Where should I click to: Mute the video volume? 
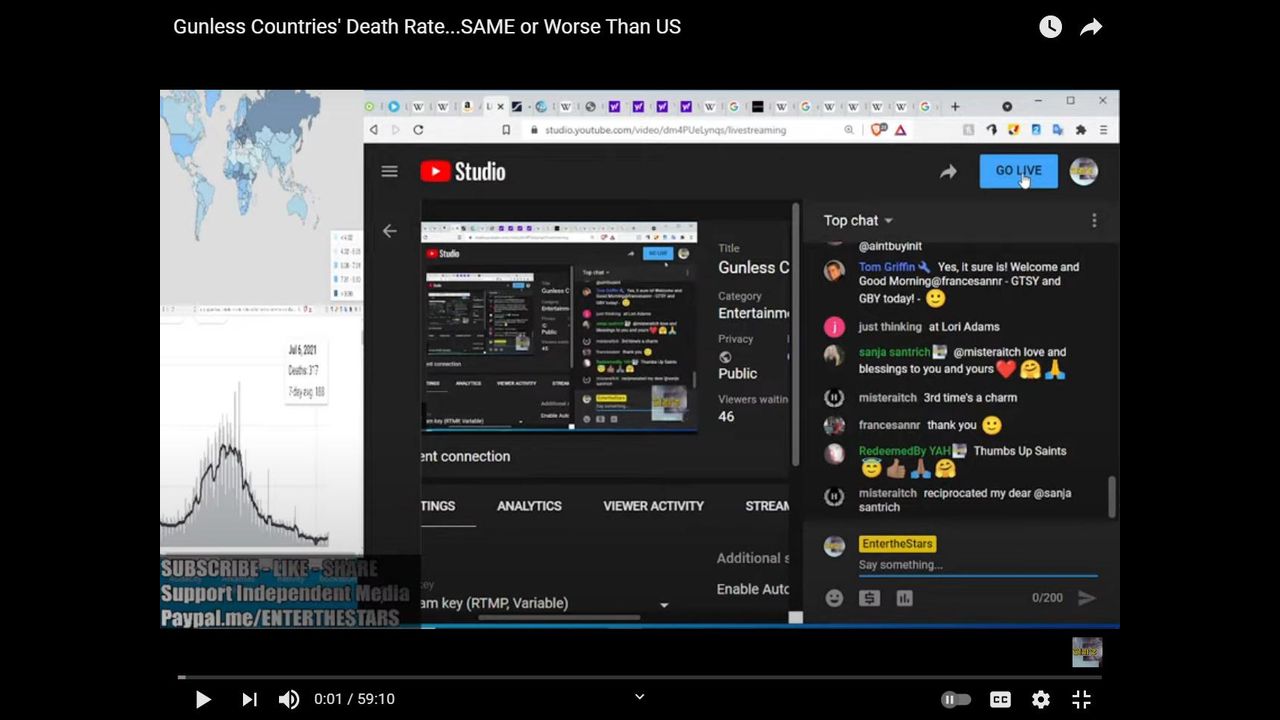pos(288,699)
